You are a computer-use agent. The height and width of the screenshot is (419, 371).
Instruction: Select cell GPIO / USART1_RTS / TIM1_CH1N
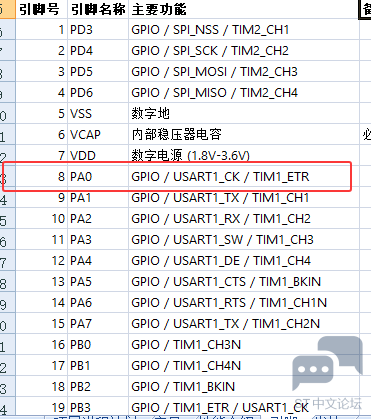(244, 303)
